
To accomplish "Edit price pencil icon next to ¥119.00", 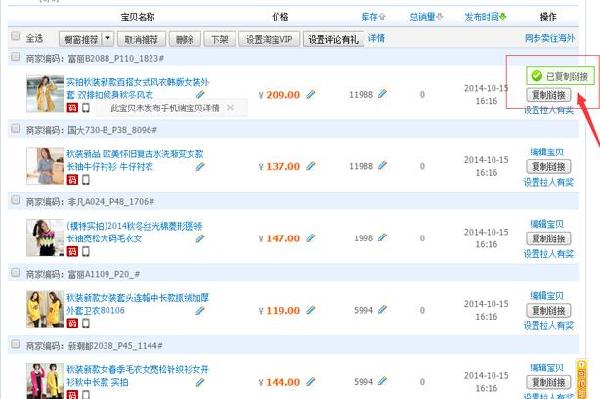I will [x=311, y=310].
